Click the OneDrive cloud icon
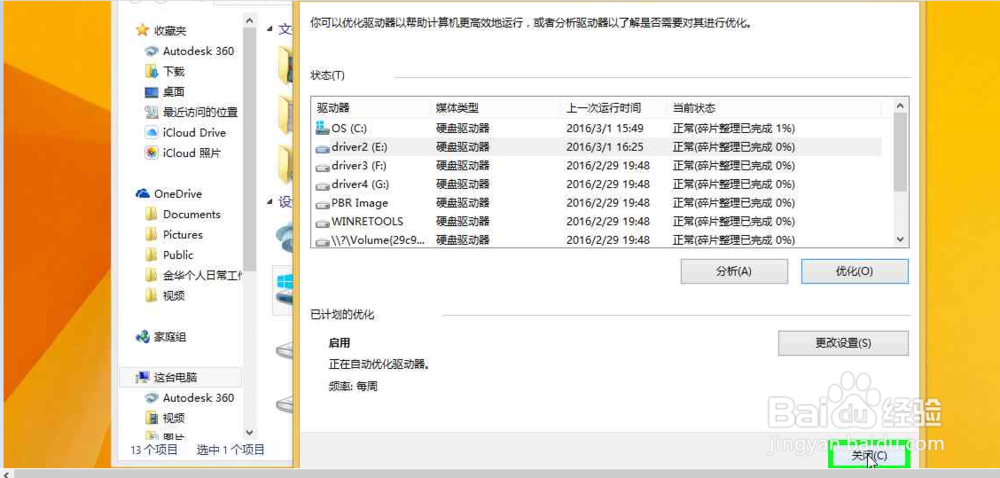 143,194
